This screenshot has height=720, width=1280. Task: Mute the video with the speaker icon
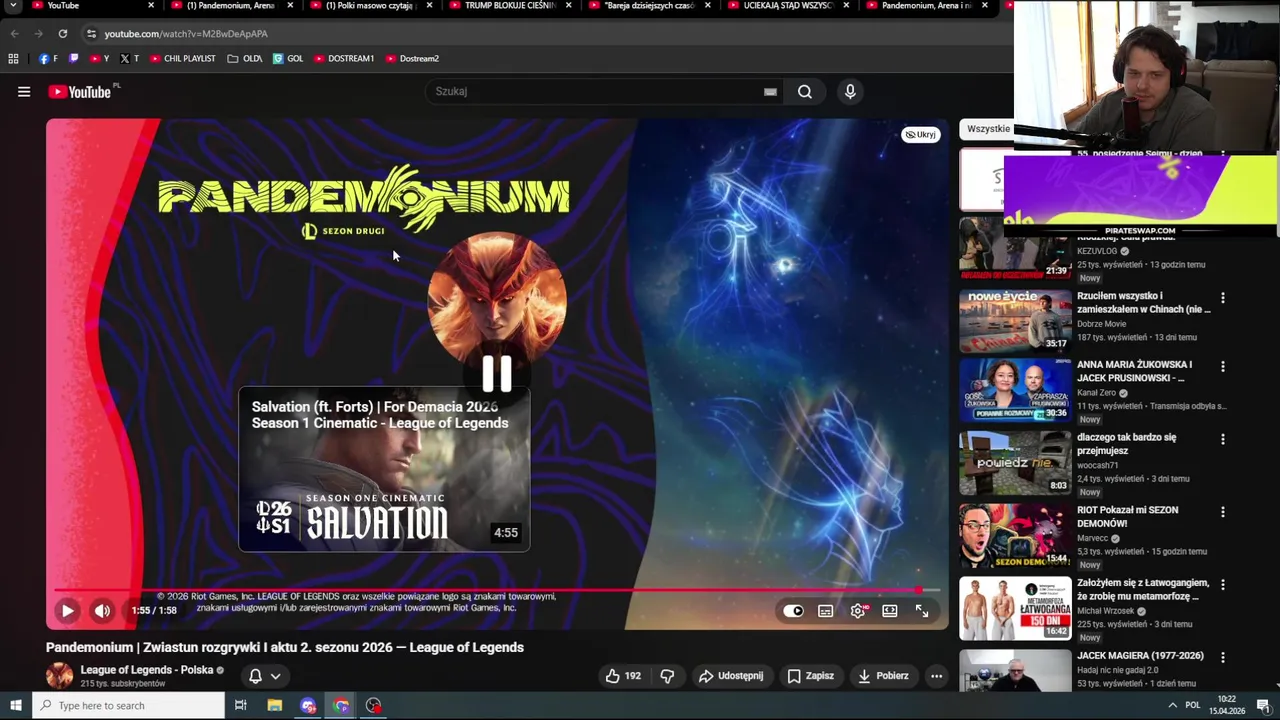tap(102, 611)
